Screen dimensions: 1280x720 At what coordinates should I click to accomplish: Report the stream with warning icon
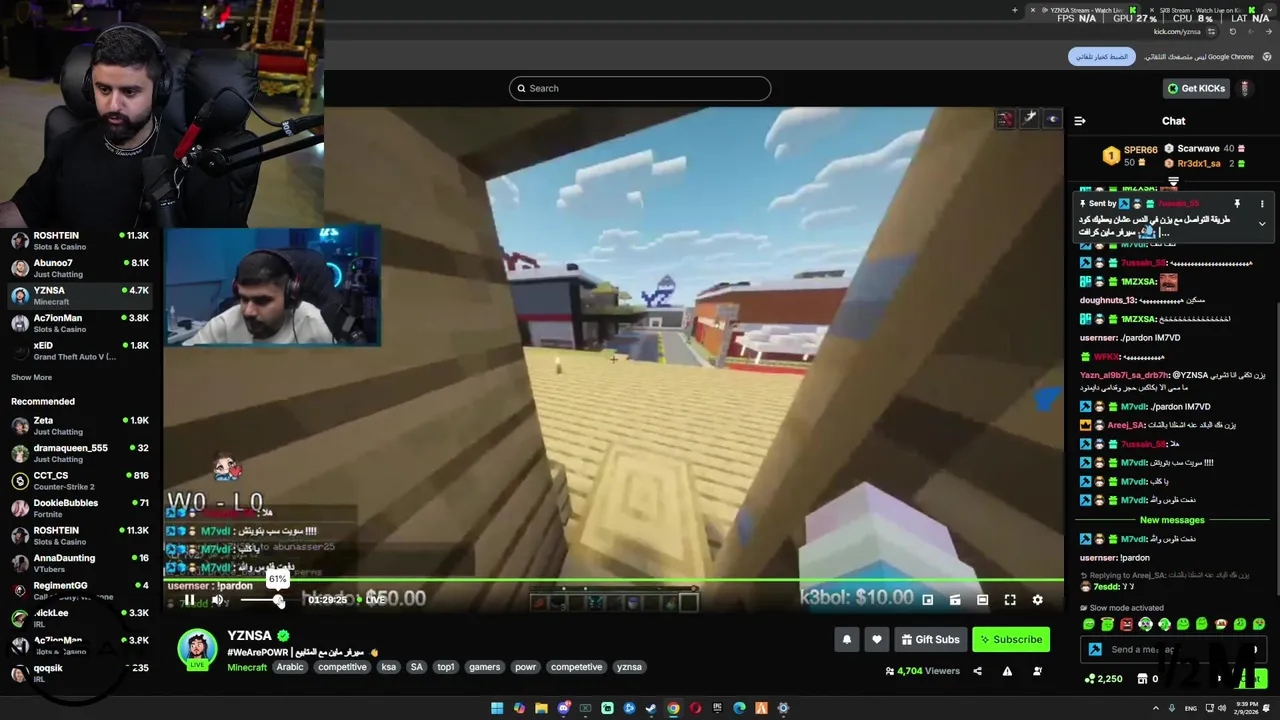(1007, 671)
